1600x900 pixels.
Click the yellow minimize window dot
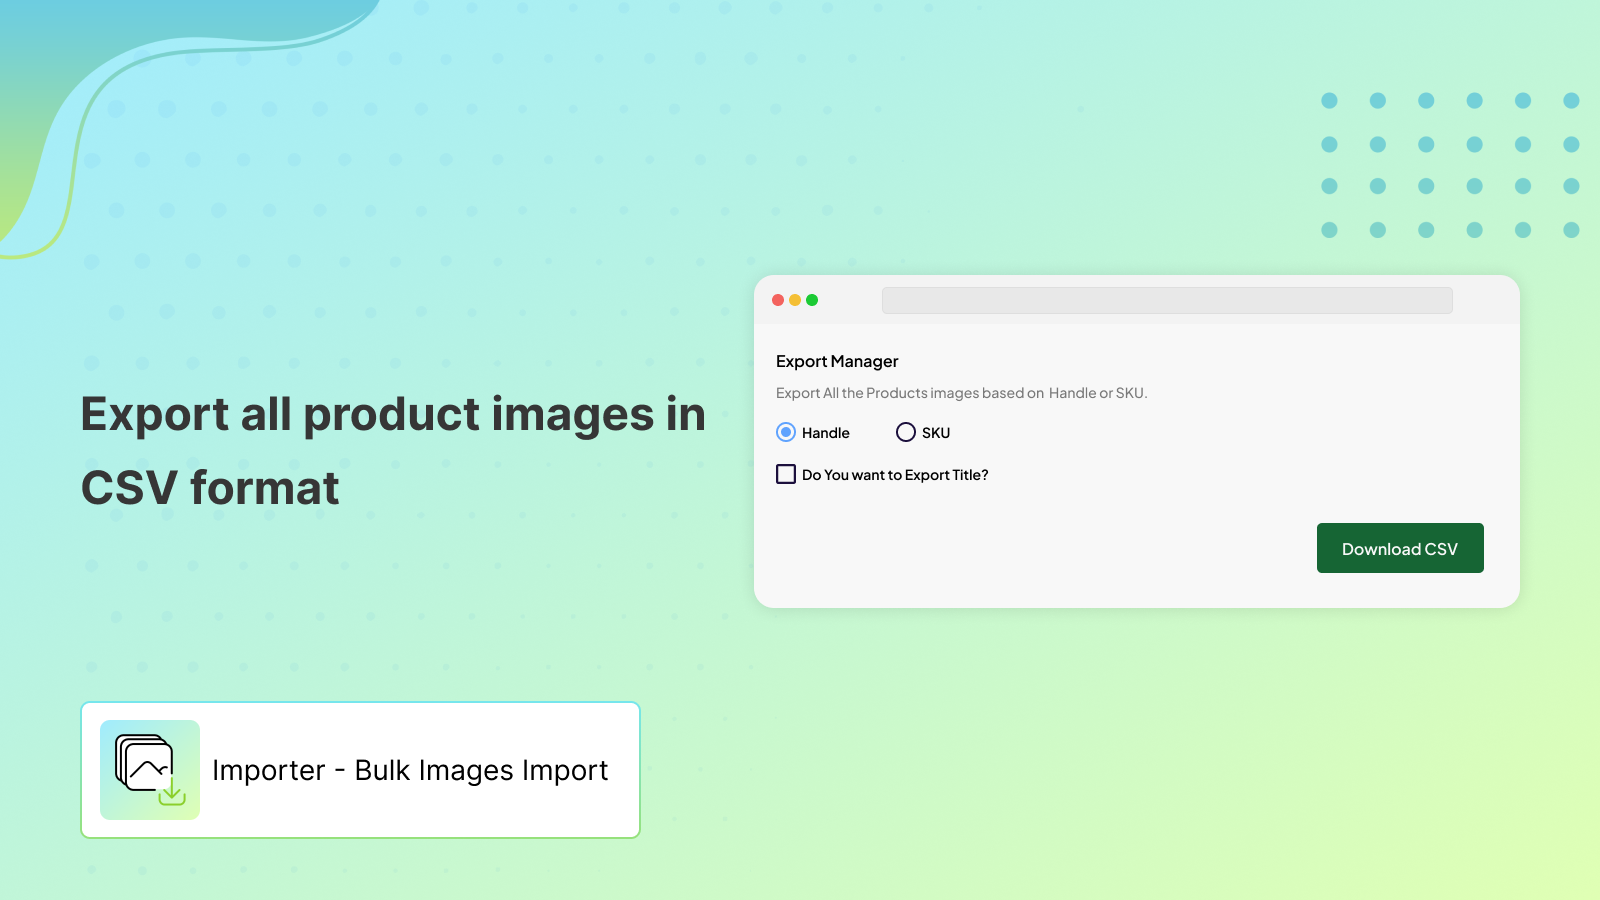795,300
